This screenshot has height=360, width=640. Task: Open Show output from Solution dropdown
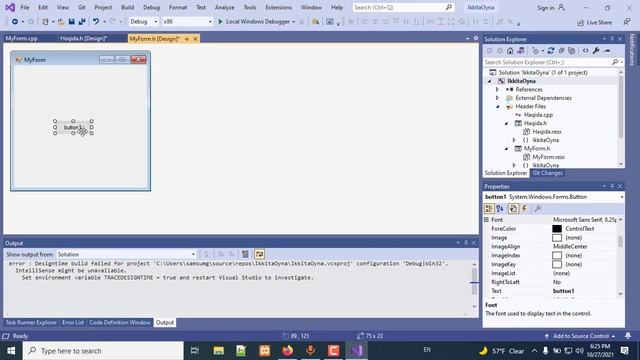[126, 254]
